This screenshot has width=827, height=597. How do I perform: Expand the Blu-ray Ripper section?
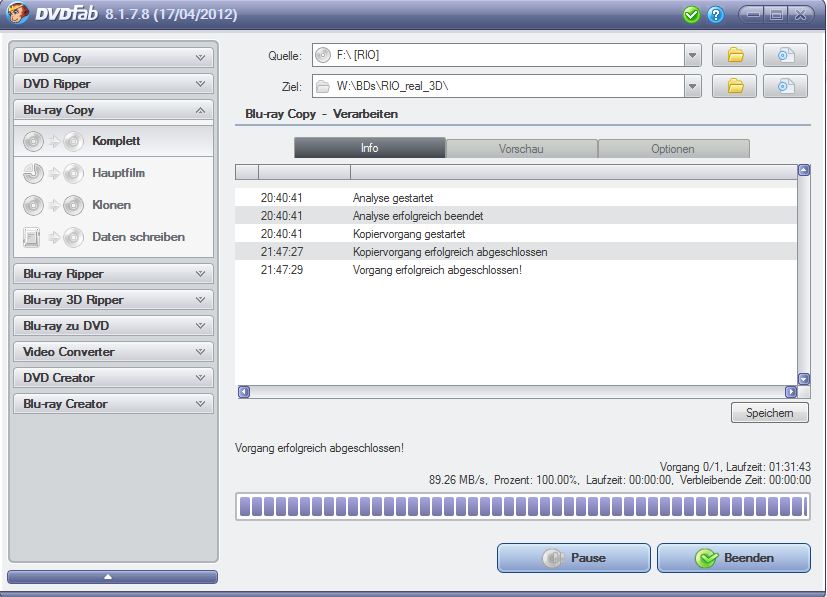pos(113,274)
